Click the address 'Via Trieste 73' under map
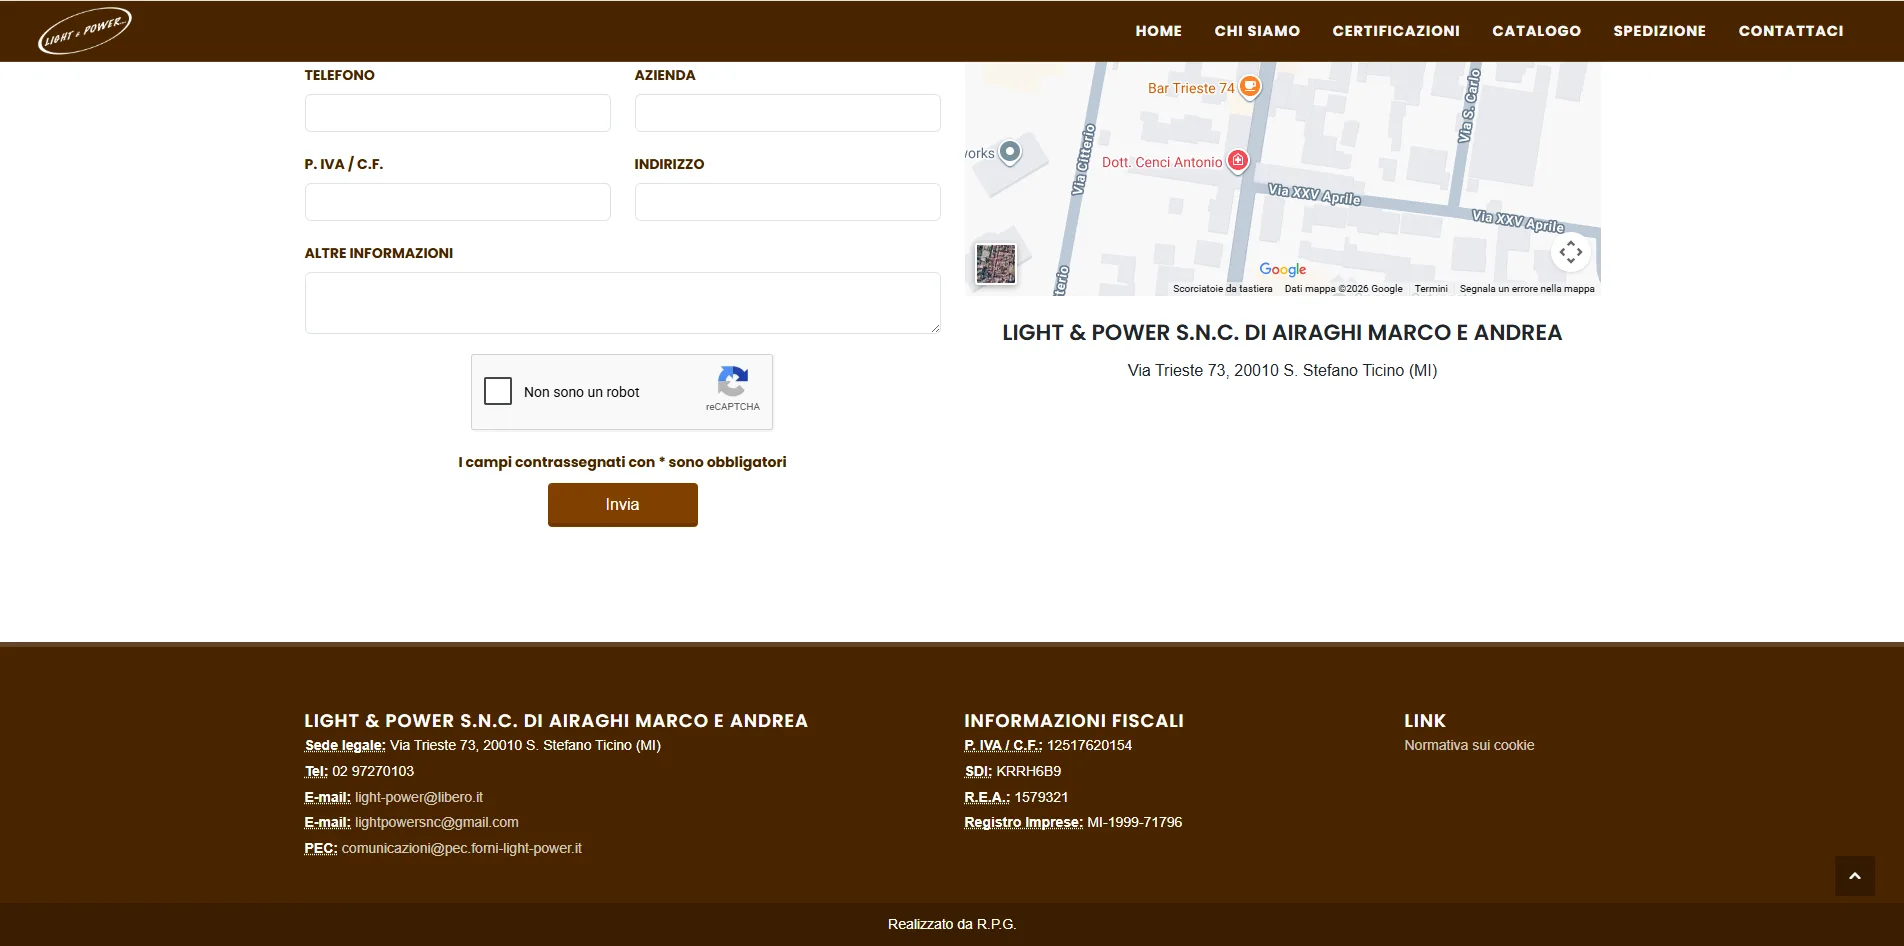Screen dimensions: 1904x946 coord(1283,370)
